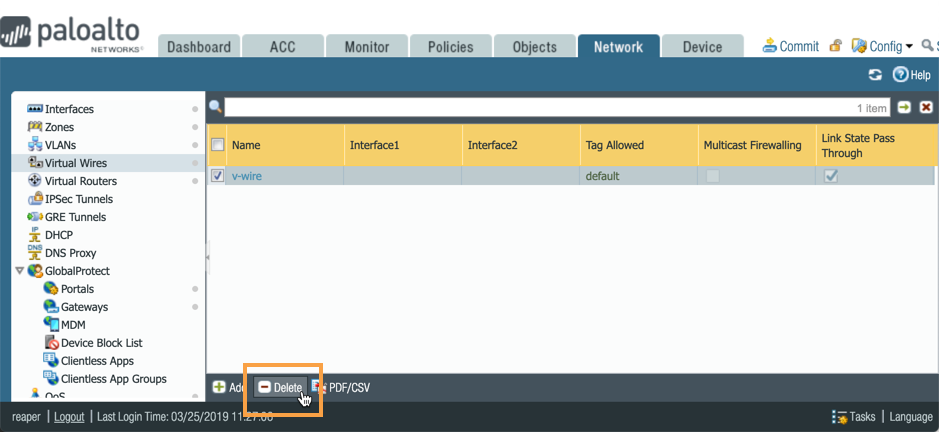Toggle the select-all header checkbox

[x=218, y=144]
